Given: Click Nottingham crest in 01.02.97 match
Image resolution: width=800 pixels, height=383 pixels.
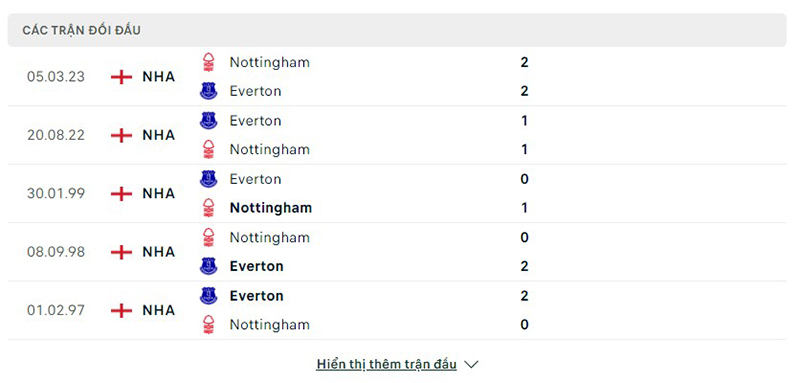Looking at the screenshot, I should pos(208,325).
